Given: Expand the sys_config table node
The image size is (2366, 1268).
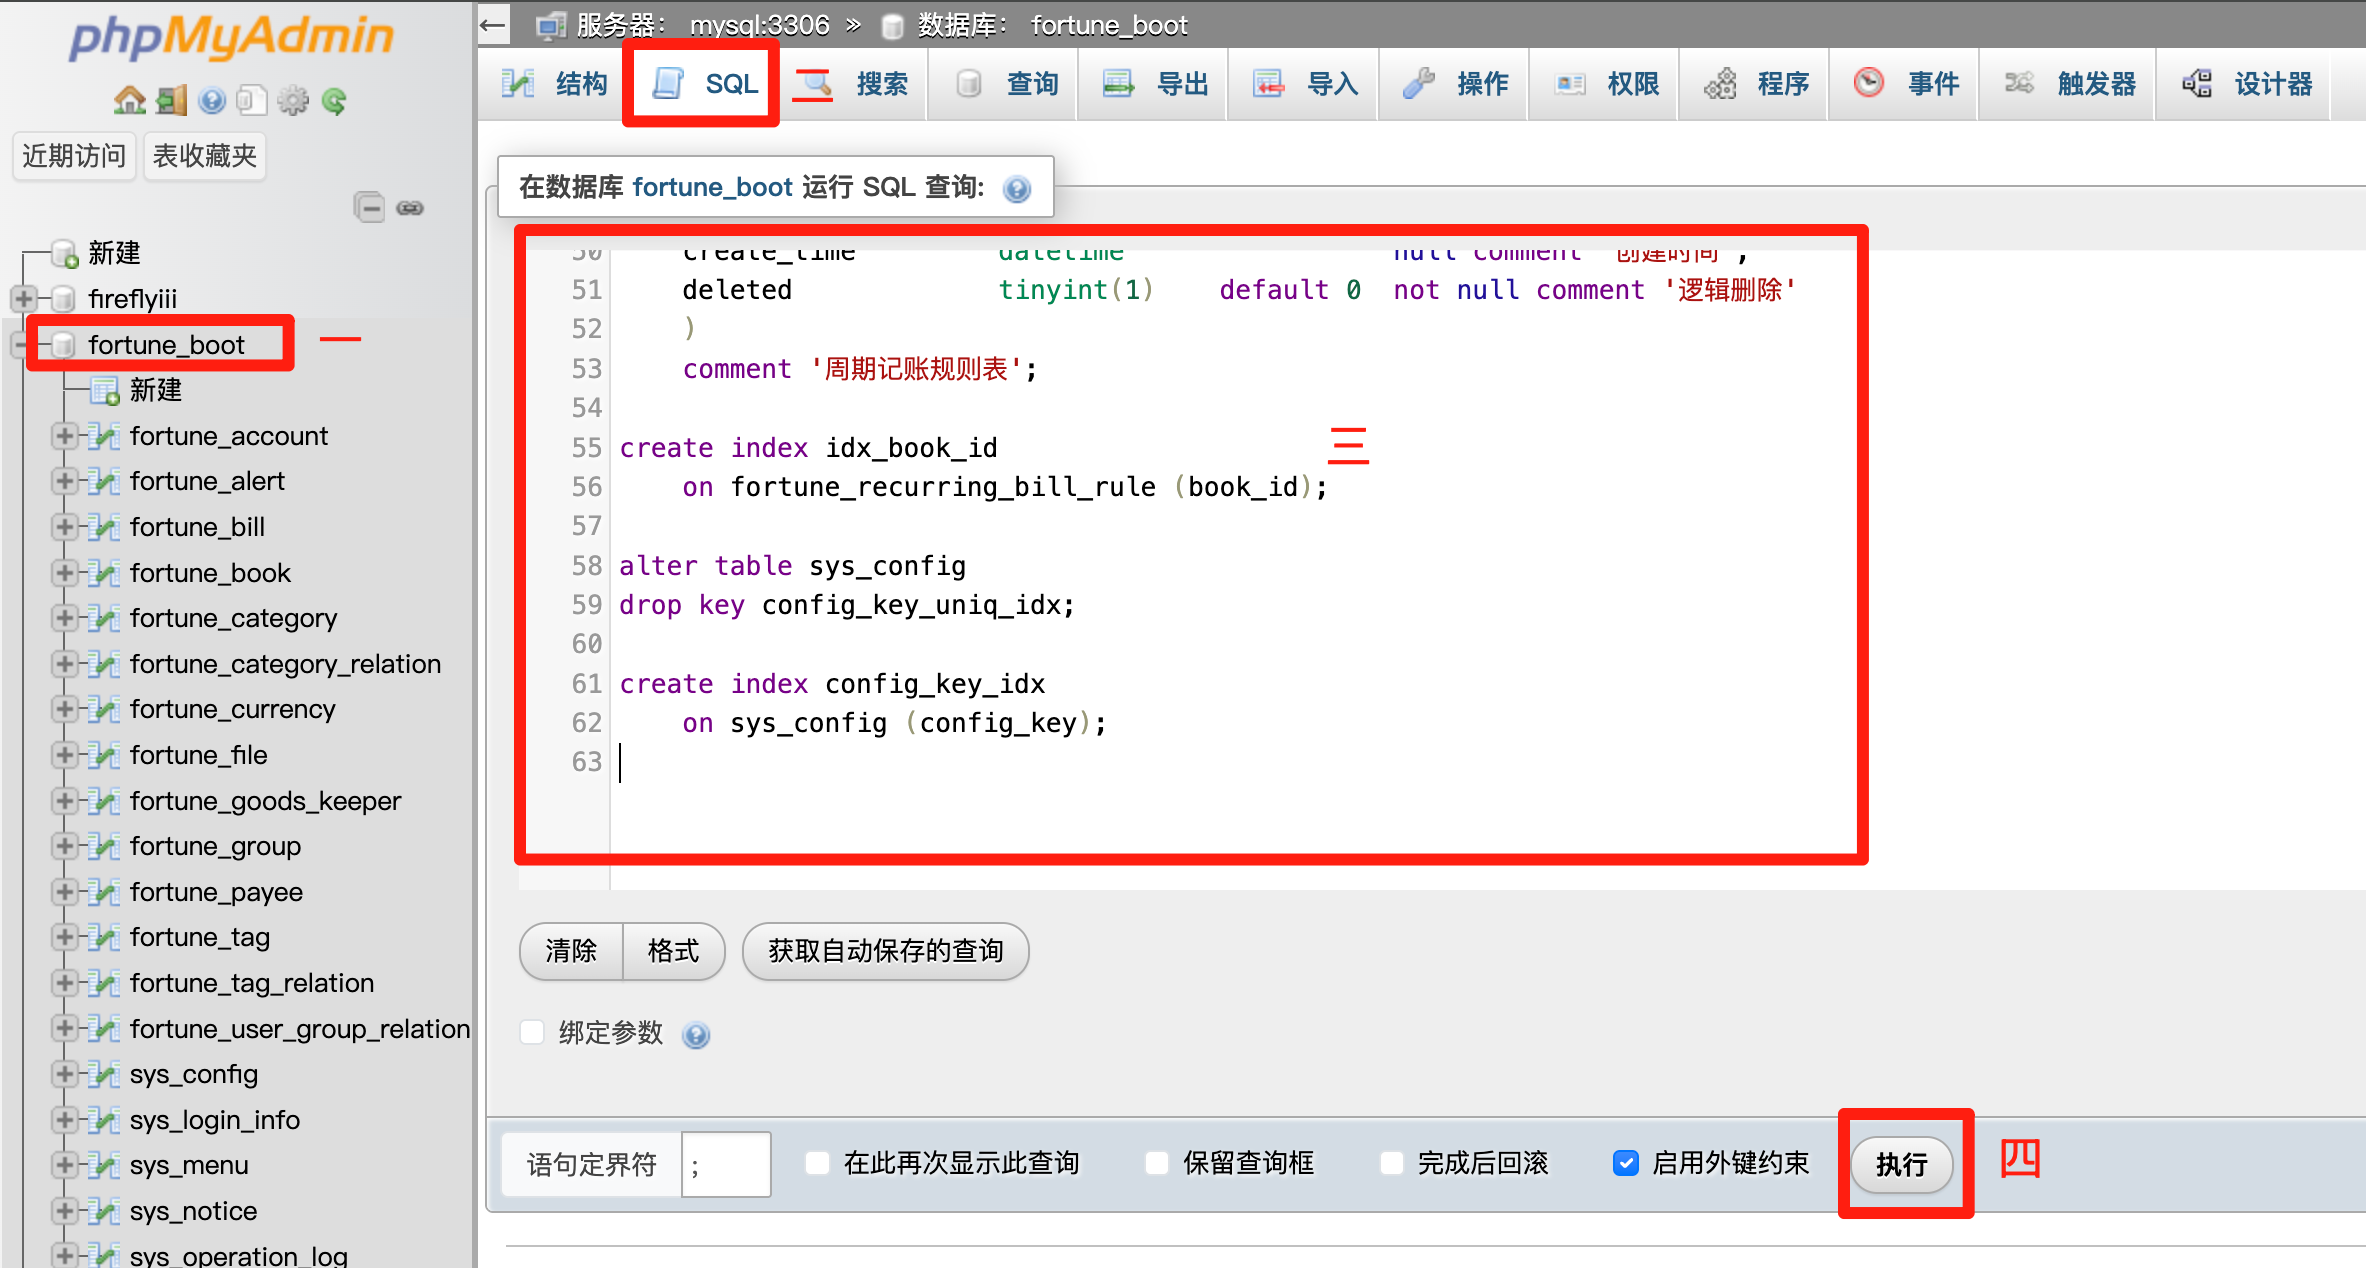Looking at the screenshot, I should (x=65, y=1074).
